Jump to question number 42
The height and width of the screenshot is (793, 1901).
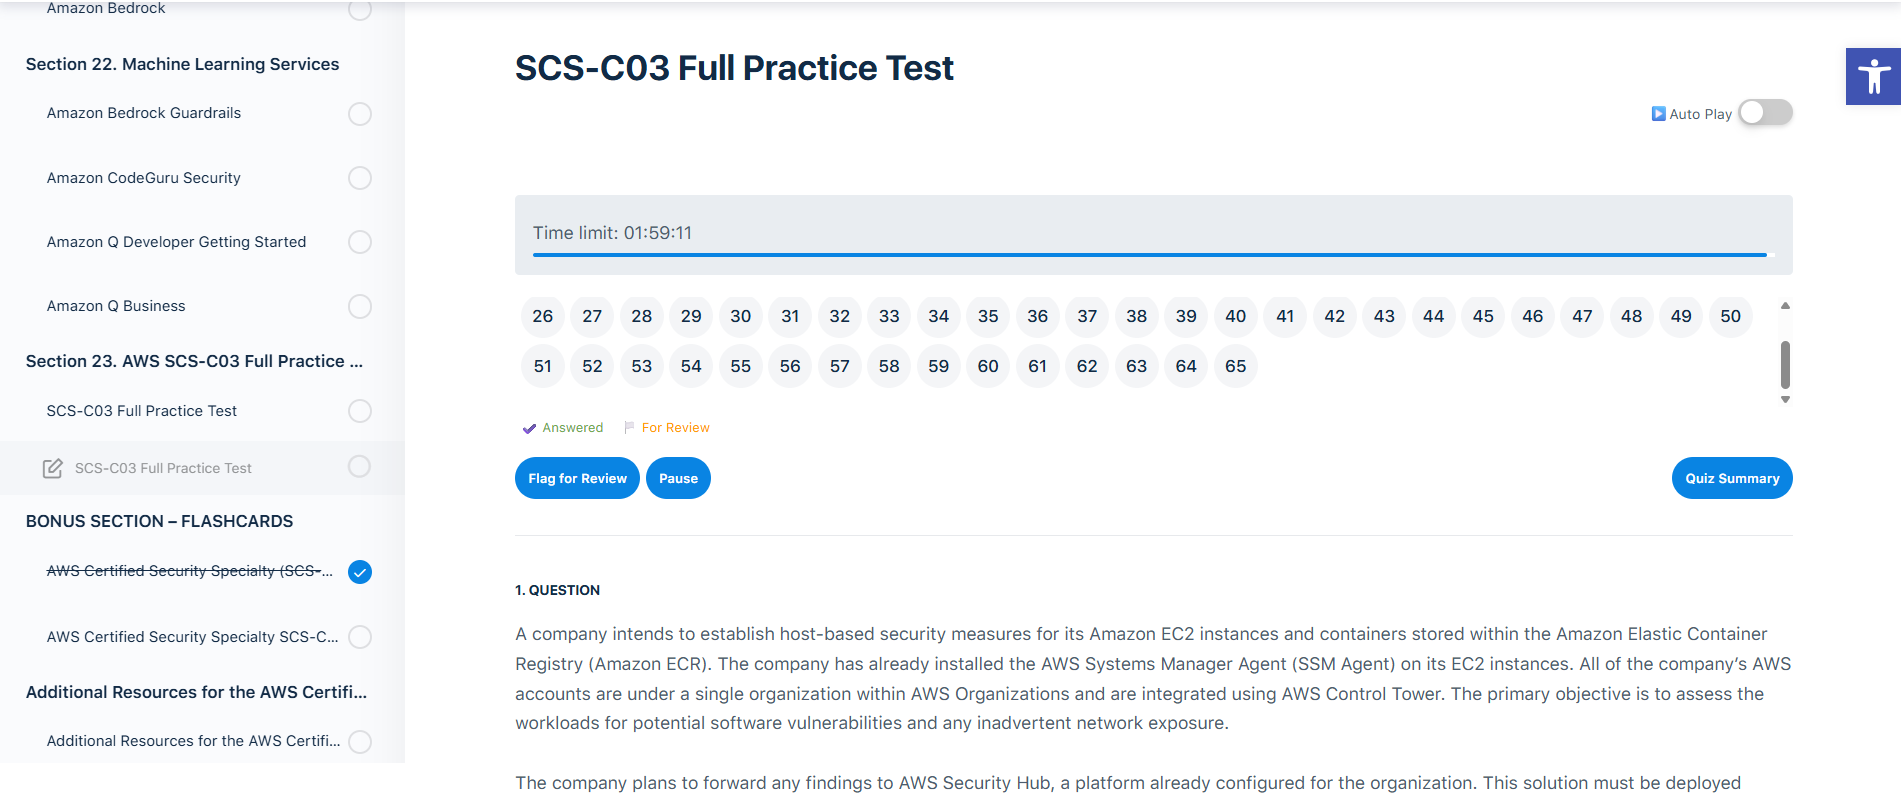(x=1334, y=316)
